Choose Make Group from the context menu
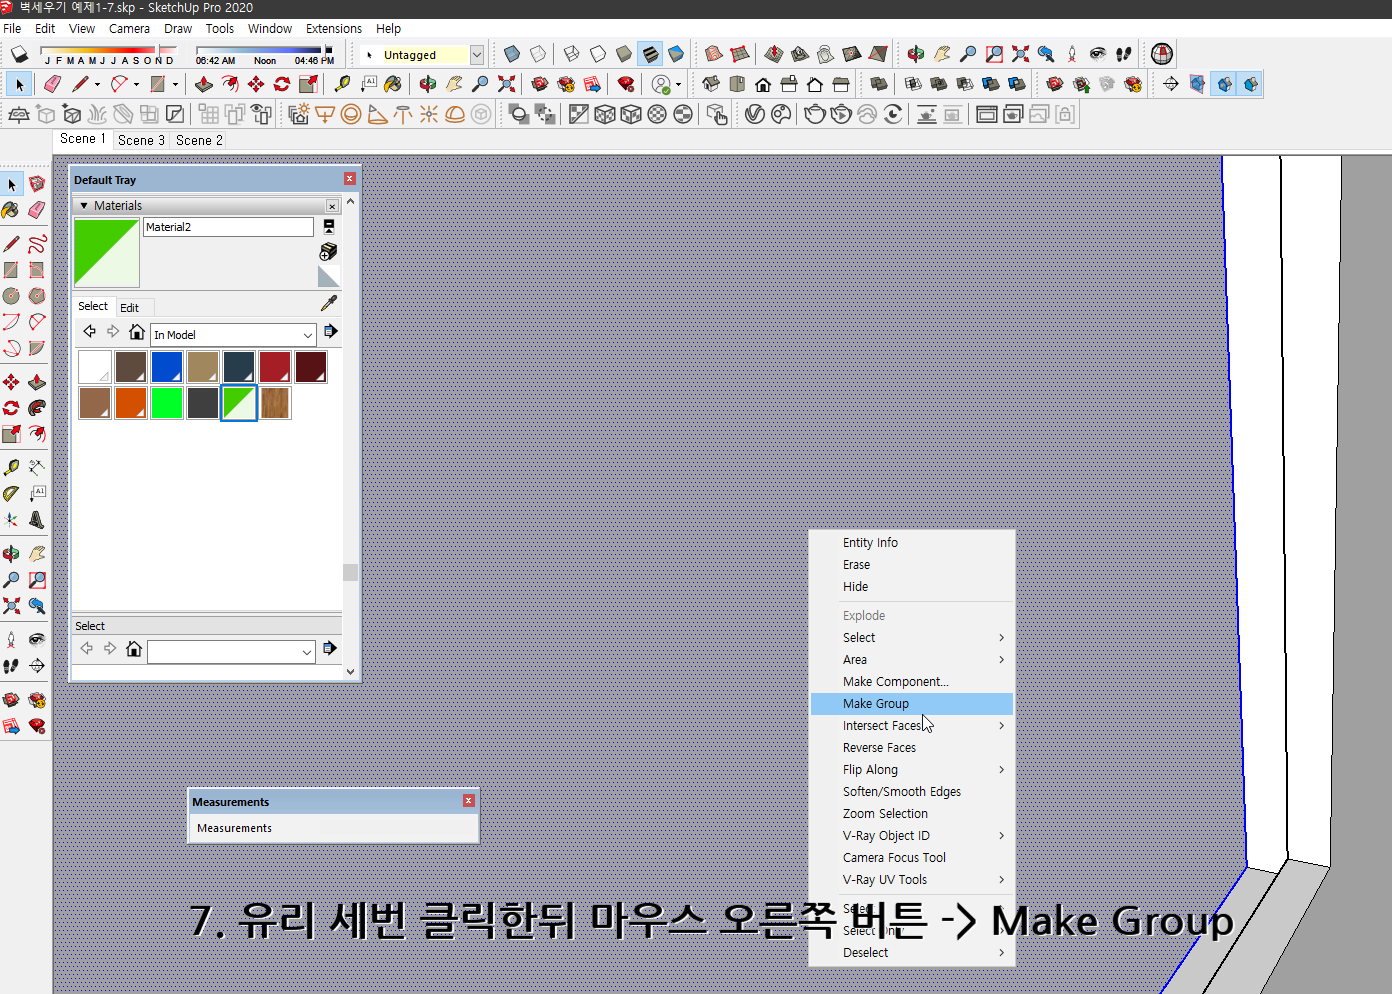Screen dimensions: 1392x994 875,703
